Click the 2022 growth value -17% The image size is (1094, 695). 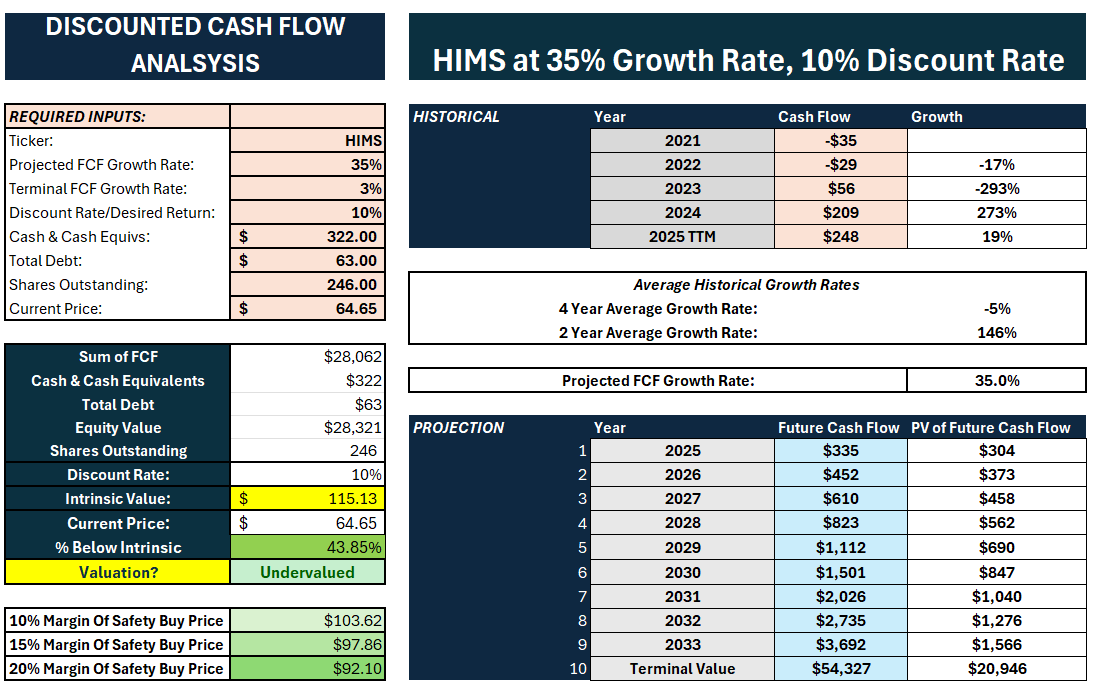coord(997,165)
